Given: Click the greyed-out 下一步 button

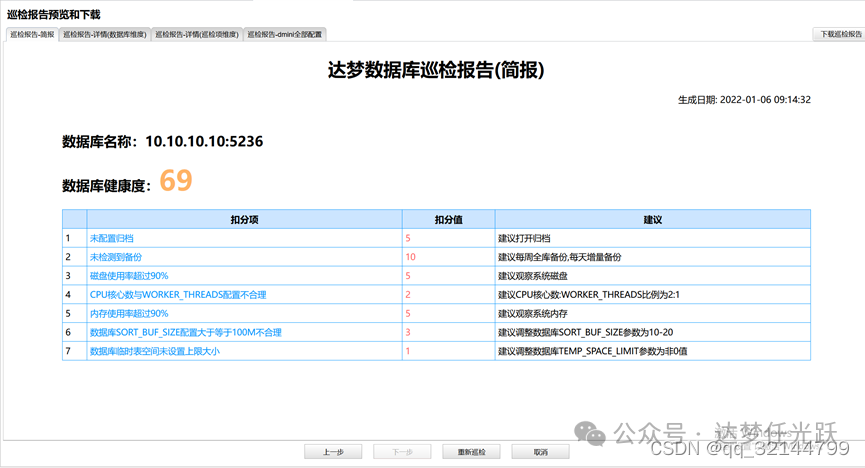Looking at the screenshot, I should (x=402, y=452).
